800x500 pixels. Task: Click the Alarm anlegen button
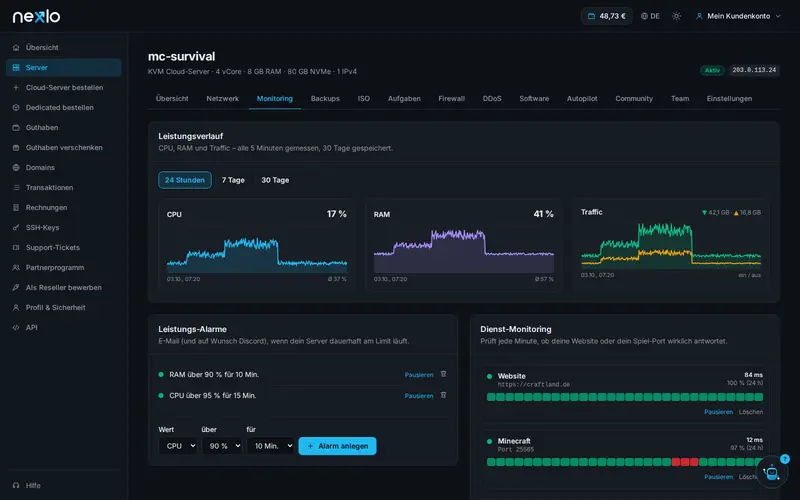(337, 446)
